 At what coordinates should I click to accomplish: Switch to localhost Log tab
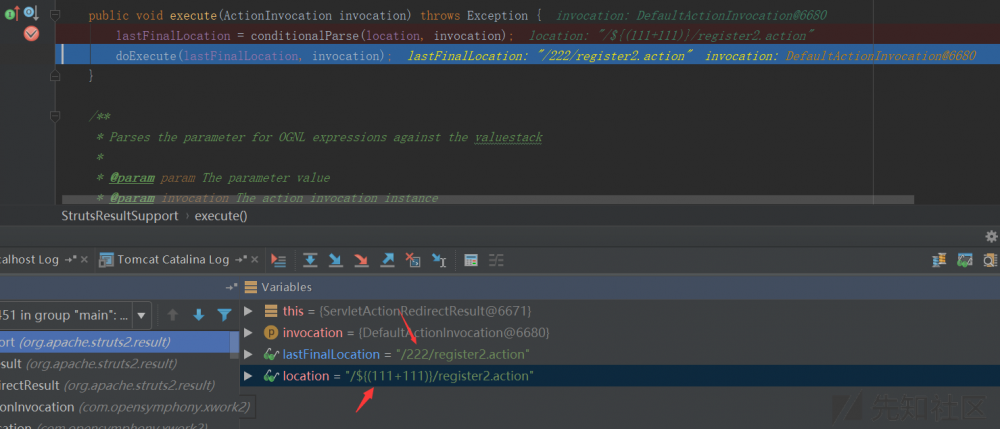coord(29,259)
